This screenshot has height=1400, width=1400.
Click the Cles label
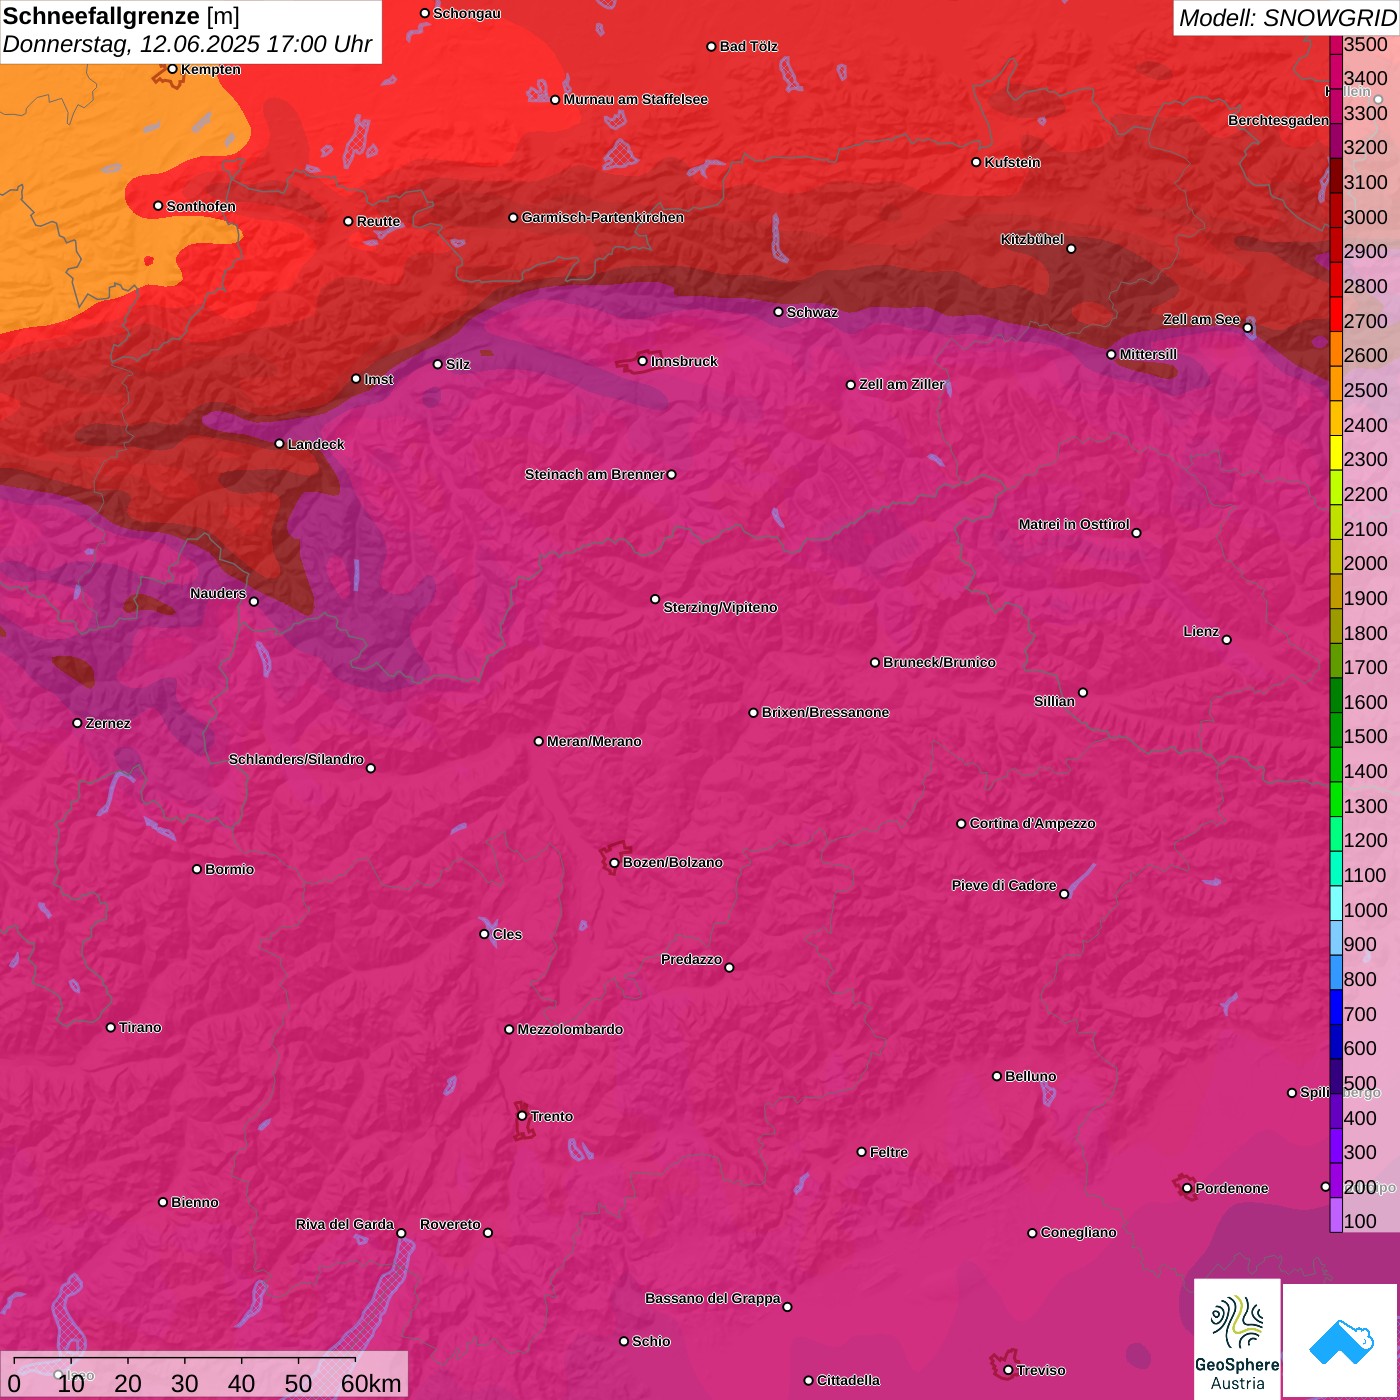click(507, 934)
